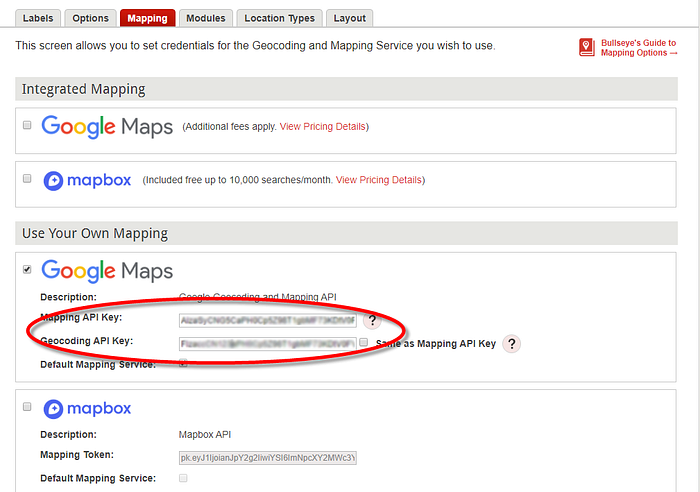Image resolution: width=700 pixels, height=492 pixels.
Task: Open the Options tab
Action: click(91, 18)
